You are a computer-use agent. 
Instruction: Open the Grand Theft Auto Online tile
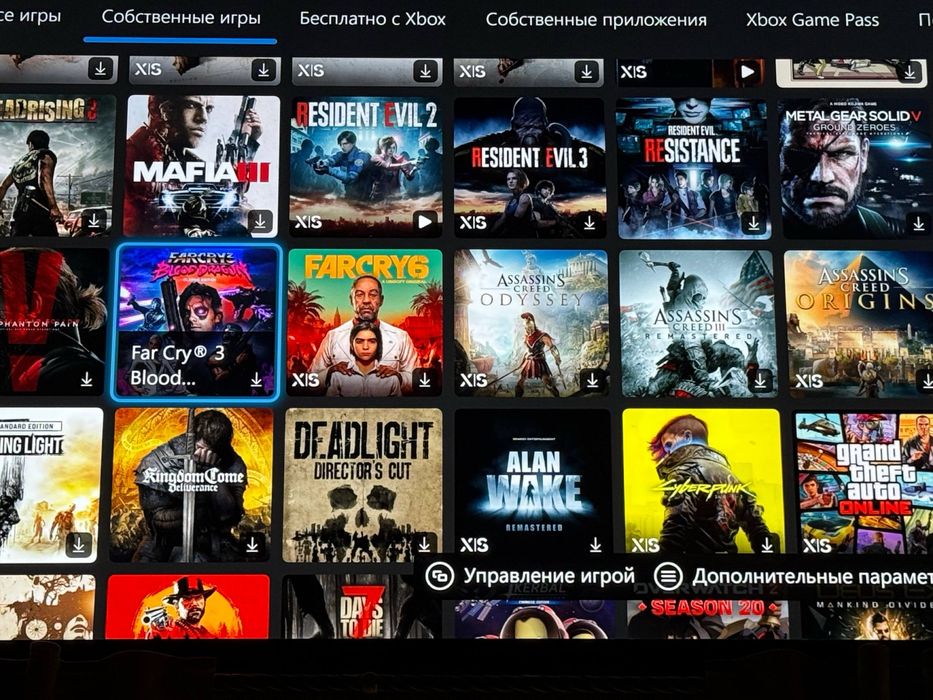click(x=864, y=483)
